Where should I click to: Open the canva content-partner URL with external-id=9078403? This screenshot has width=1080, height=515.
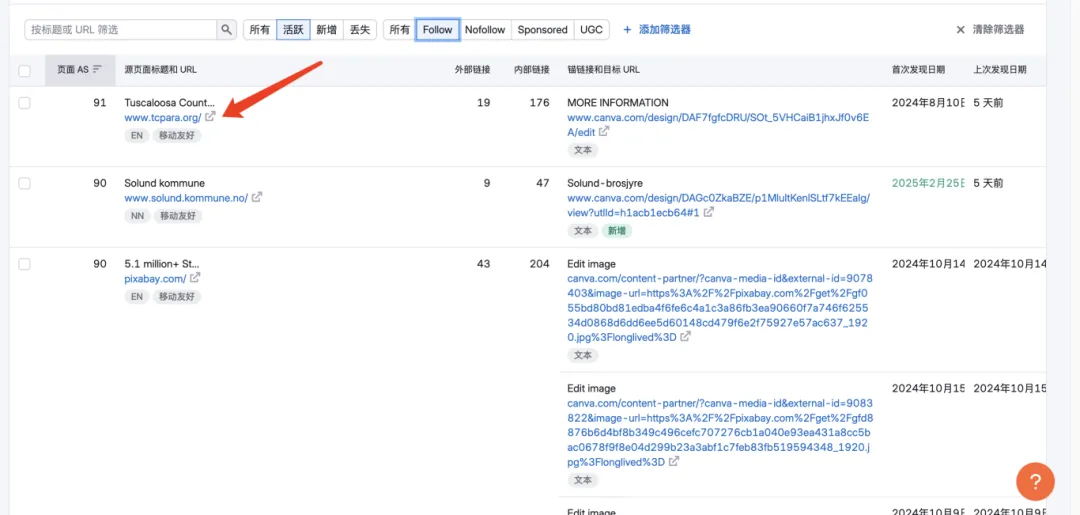[x=720, y=308]
